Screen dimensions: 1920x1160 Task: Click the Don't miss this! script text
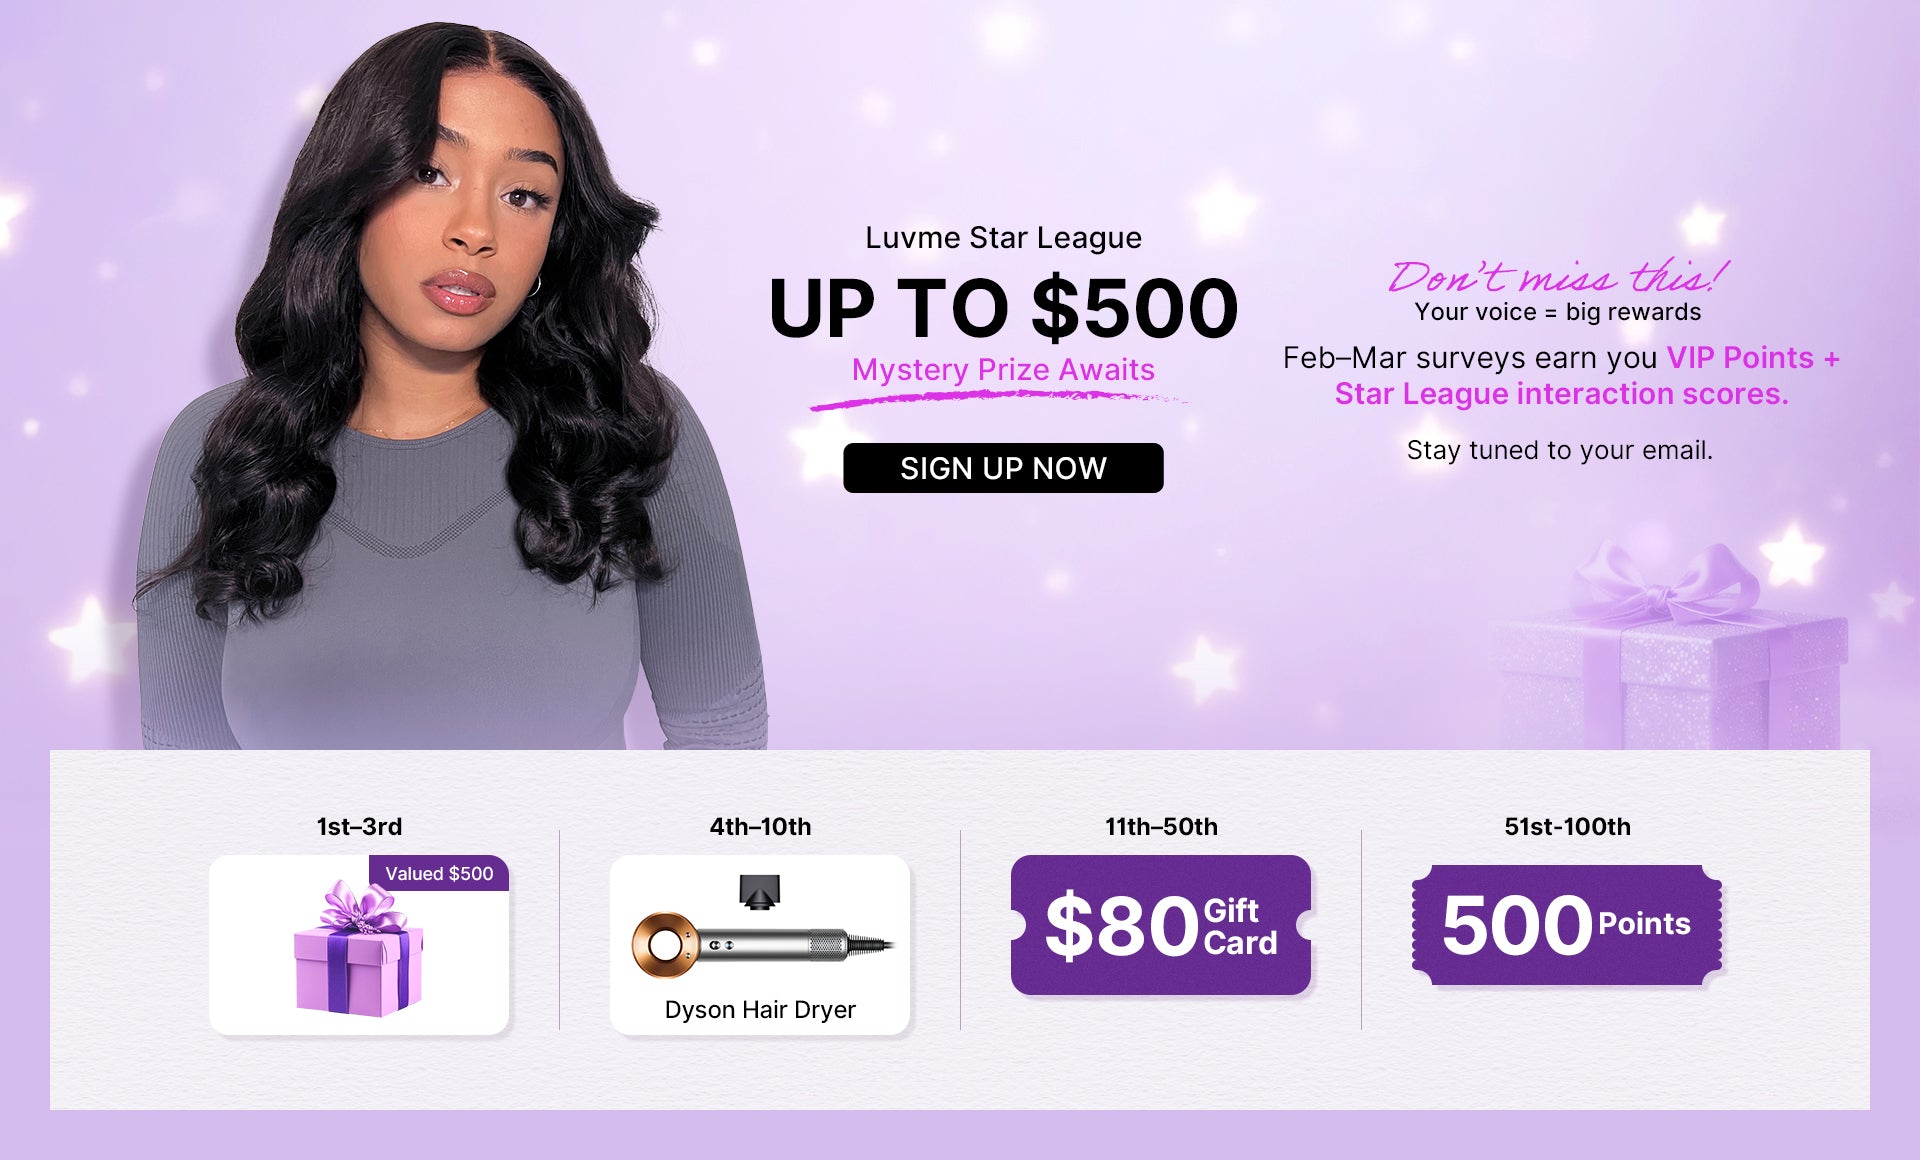click(1558, 275)
